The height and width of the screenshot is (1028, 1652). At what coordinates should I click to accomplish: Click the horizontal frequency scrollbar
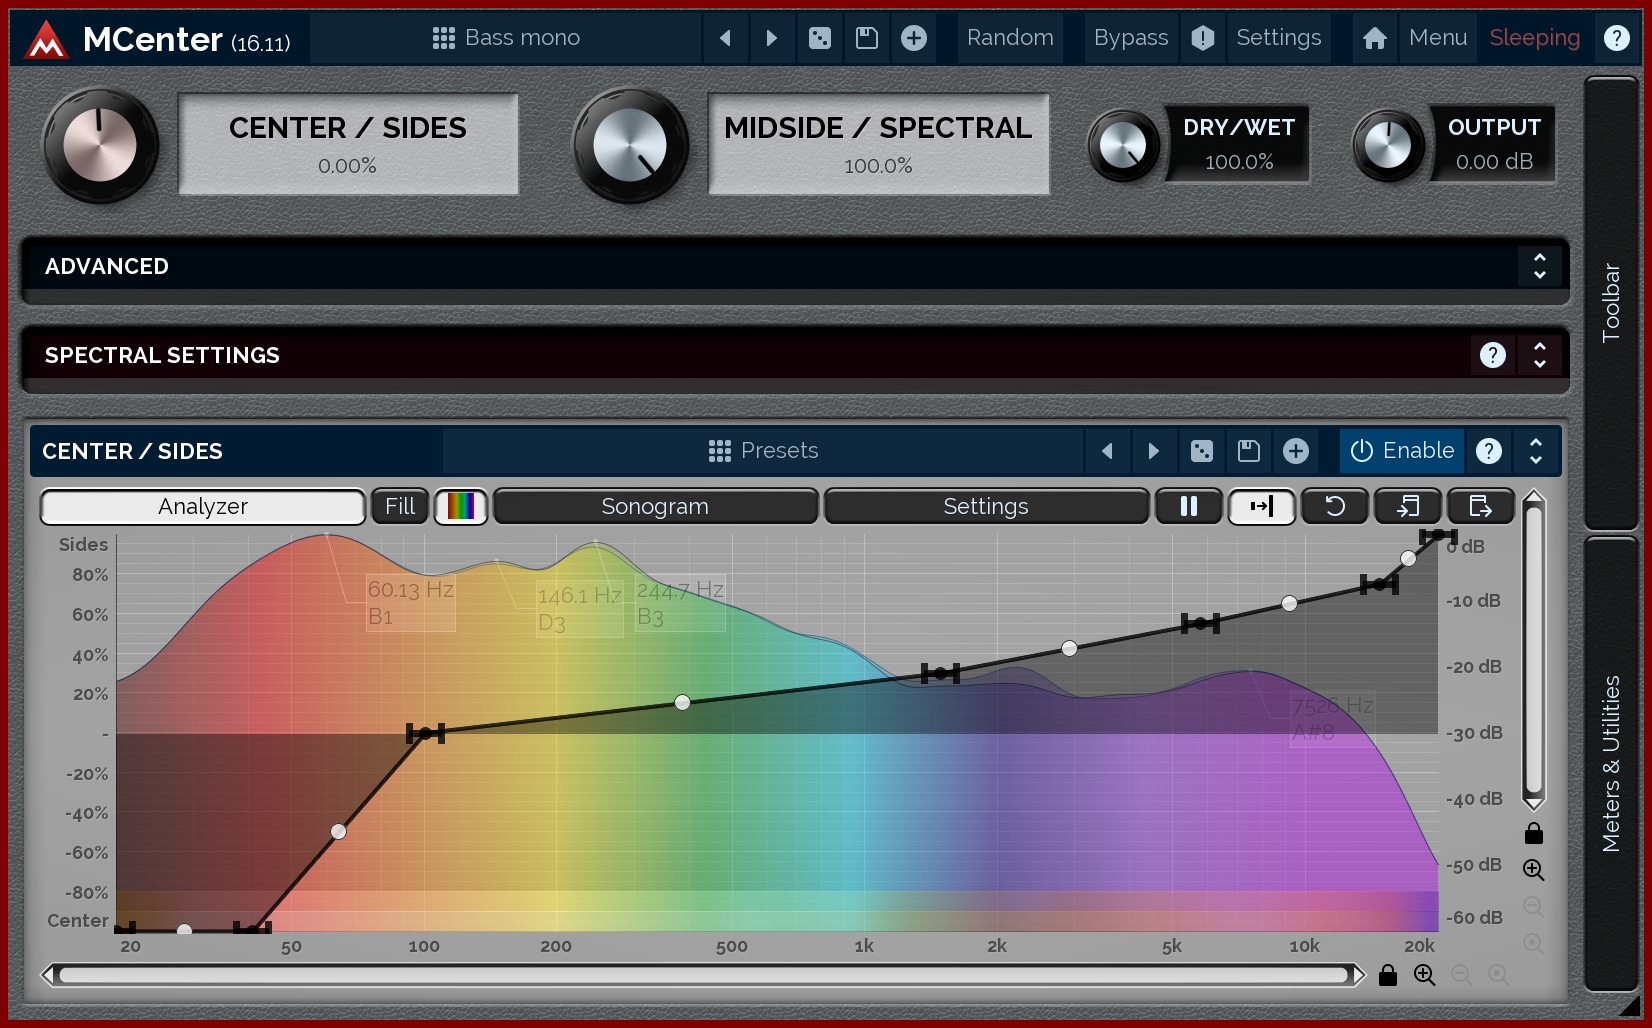click(703, 975)
